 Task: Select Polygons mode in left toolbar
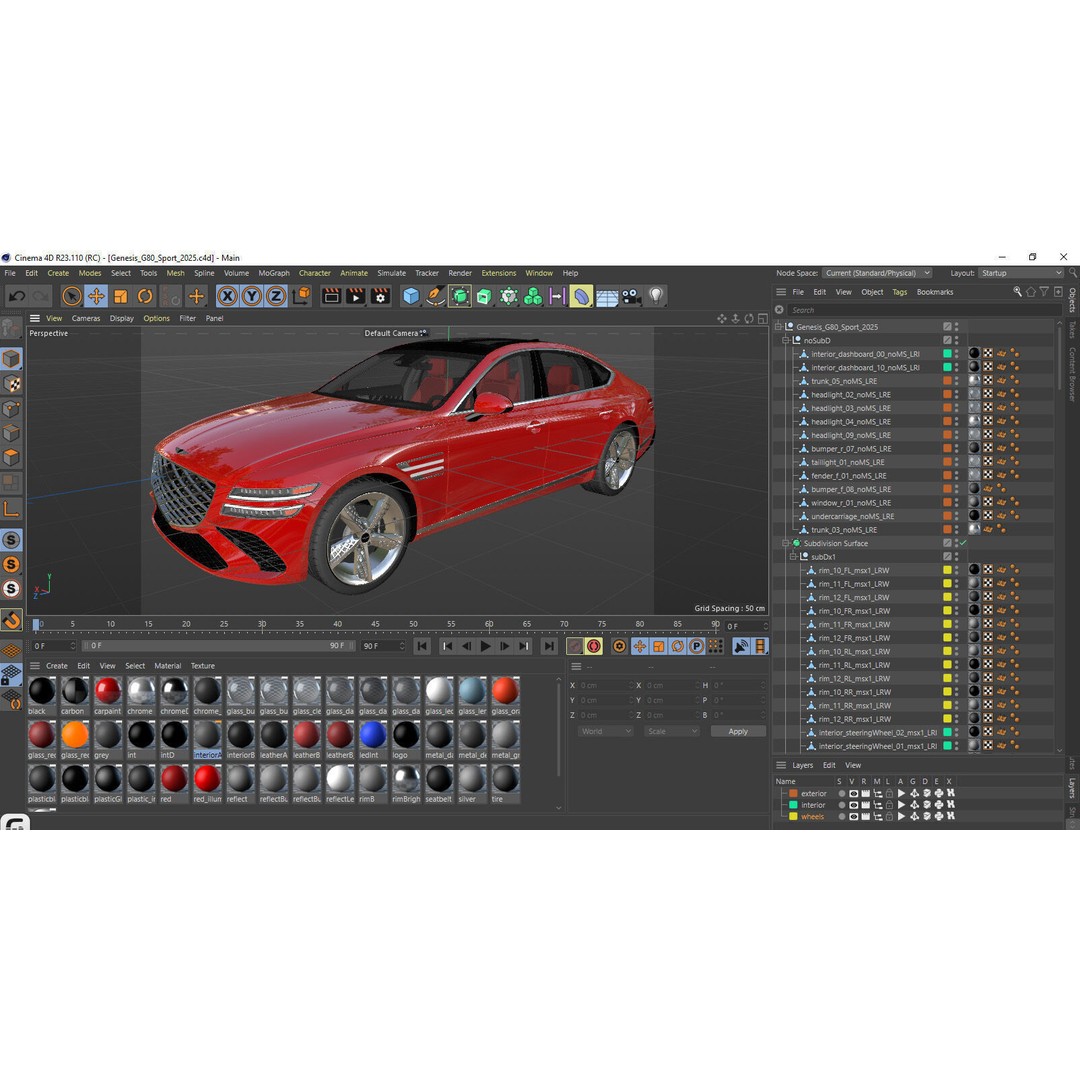[11, 457]
